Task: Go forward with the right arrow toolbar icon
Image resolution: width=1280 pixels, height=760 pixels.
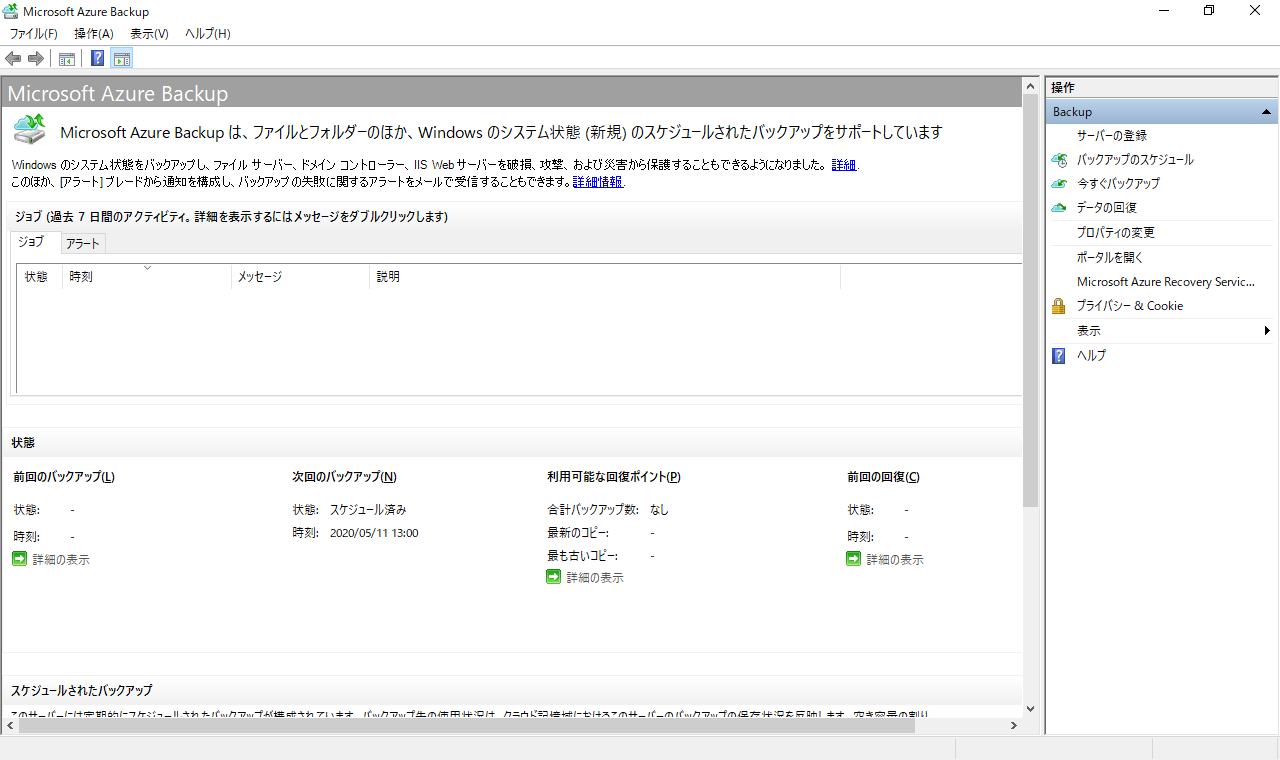Action: click(36, 59)
